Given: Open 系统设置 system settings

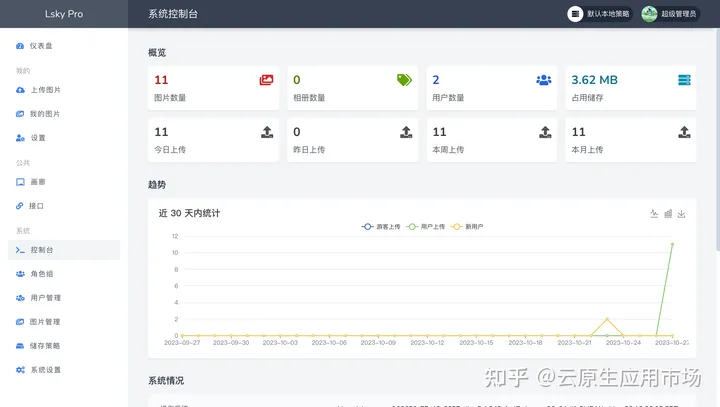Looking at the screenshot, I should 64,370.
